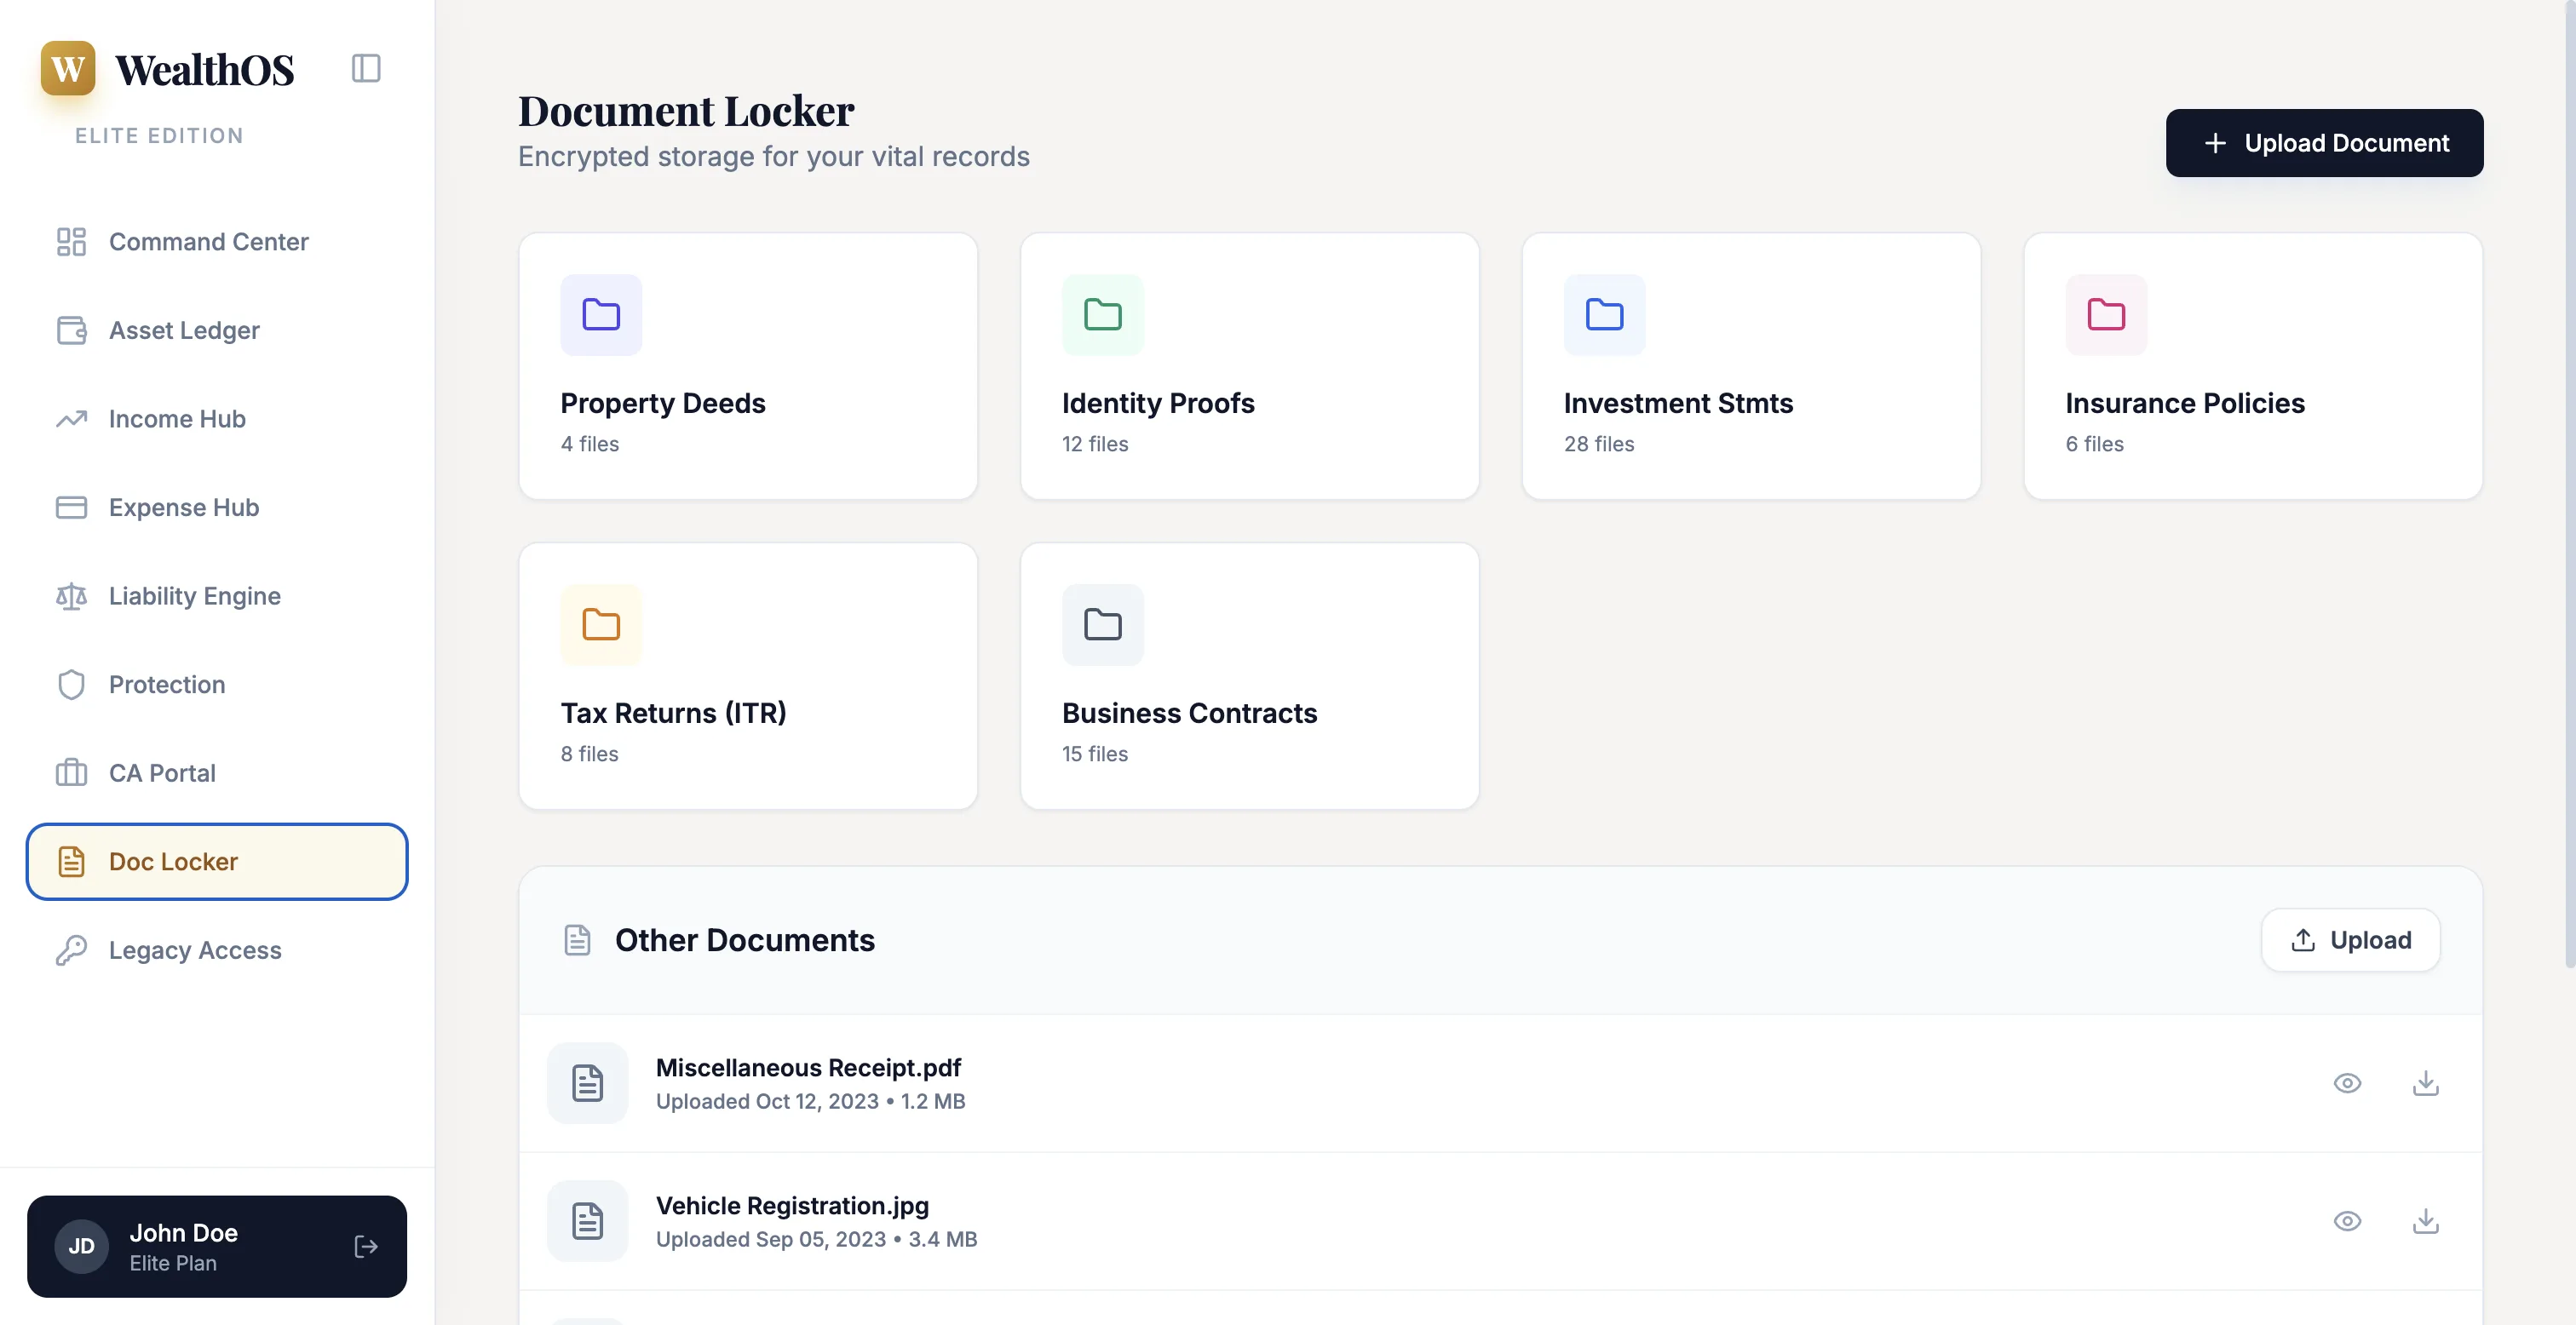Click the '28 files' count text
Viewport: 2576px width, 1325px height.
[x=1599, y=444]
